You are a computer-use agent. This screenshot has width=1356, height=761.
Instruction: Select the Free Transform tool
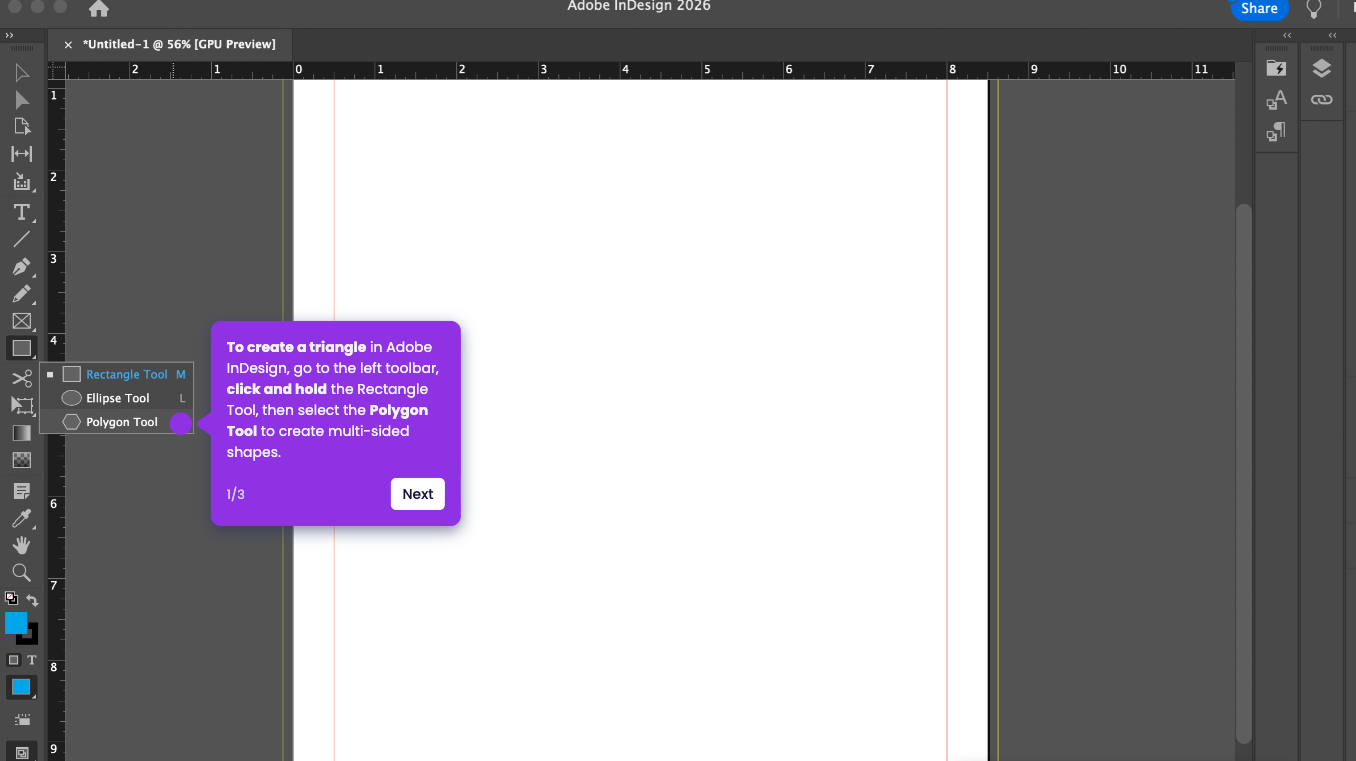[x=22, y=405]
